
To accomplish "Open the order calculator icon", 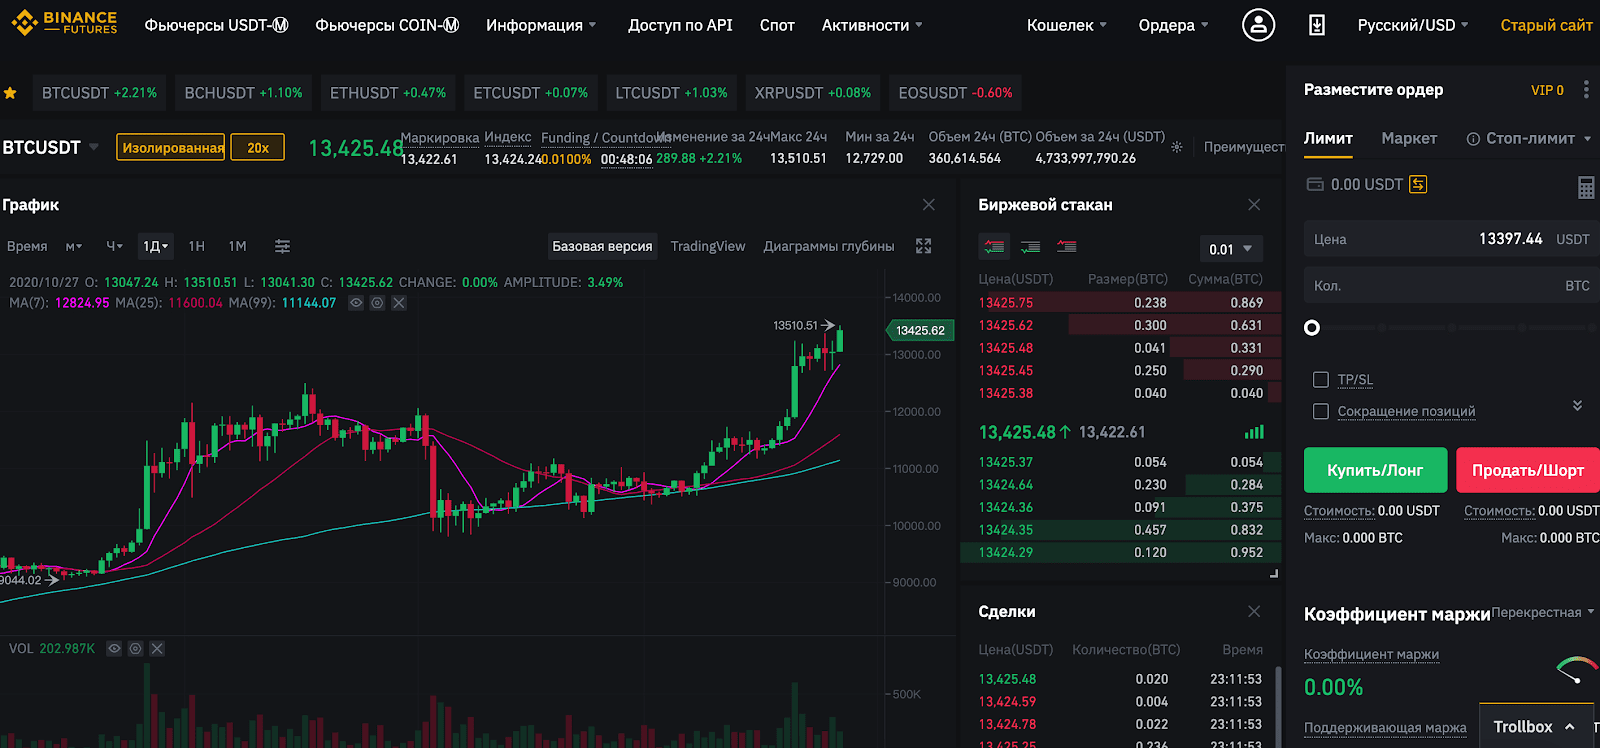I will tap(1586, 187).
